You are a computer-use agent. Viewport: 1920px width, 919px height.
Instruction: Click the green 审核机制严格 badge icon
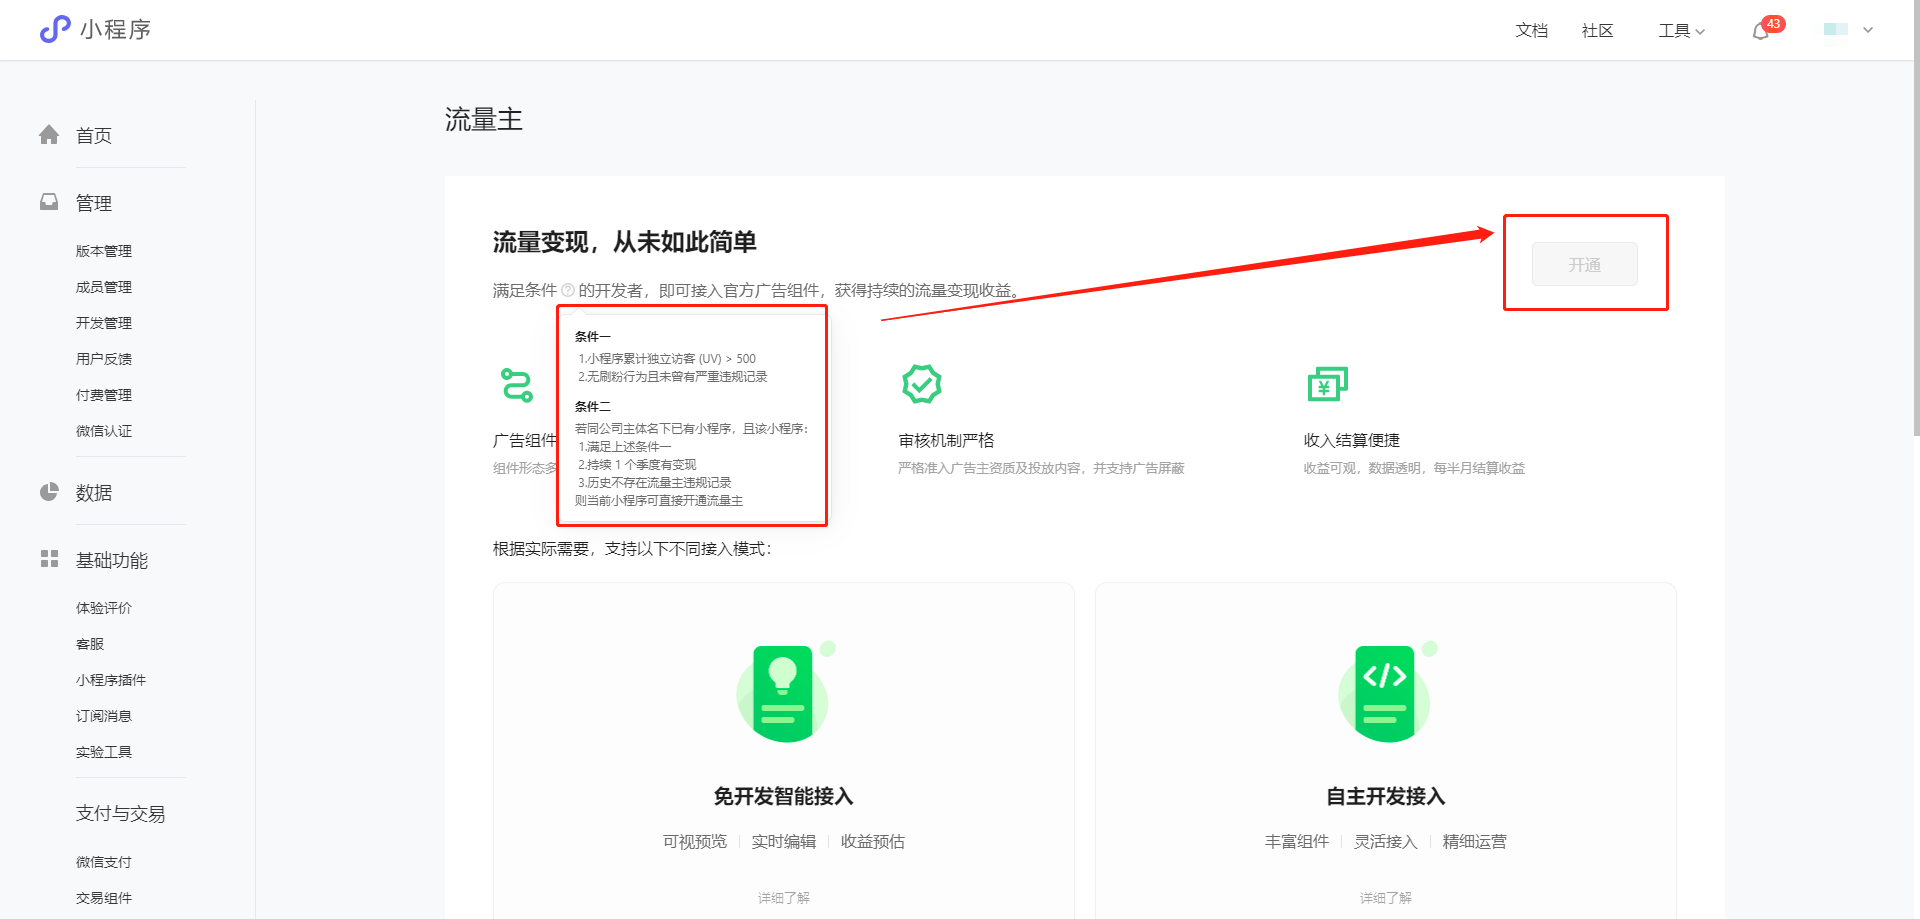pyautogui.click(x=921, y=384)
